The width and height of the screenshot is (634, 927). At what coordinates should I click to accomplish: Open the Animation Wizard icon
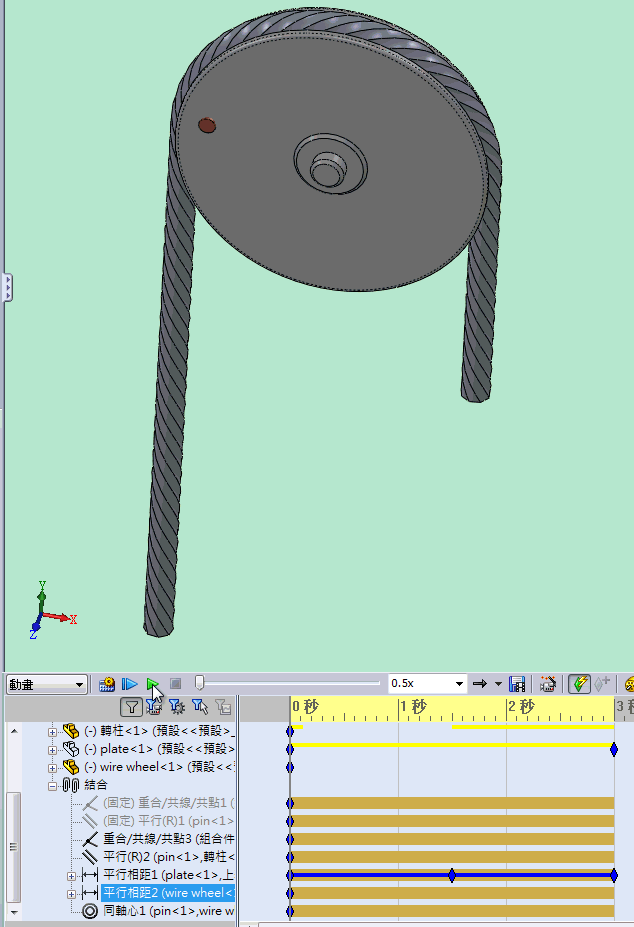[x=548, y=684]
